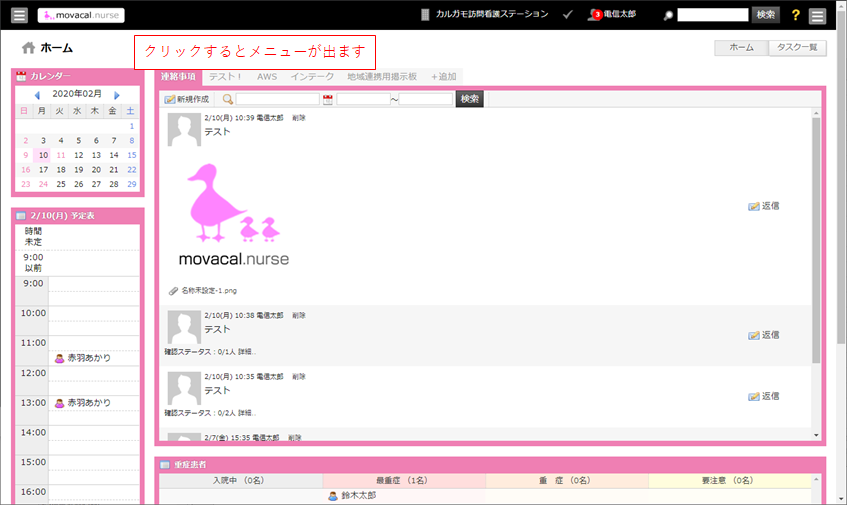Delete the 10:39 post via 削除
This screenshot has height=505, width=847.
(x=299, y=118)
